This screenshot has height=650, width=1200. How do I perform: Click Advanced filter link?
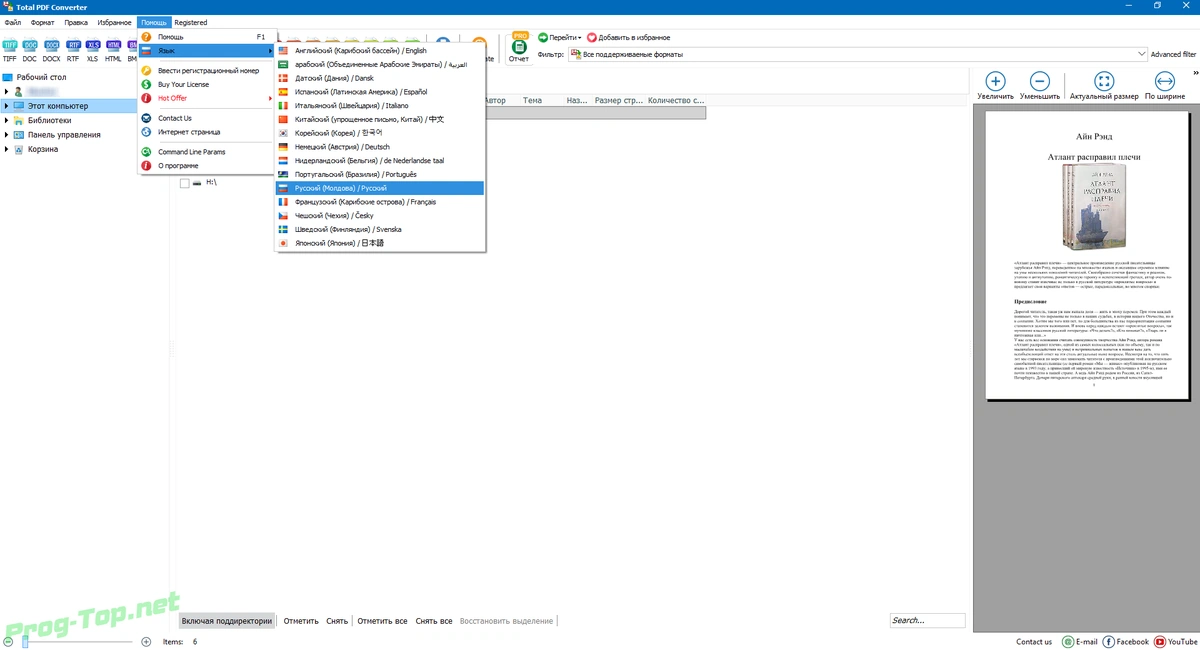pos(1173,54)
